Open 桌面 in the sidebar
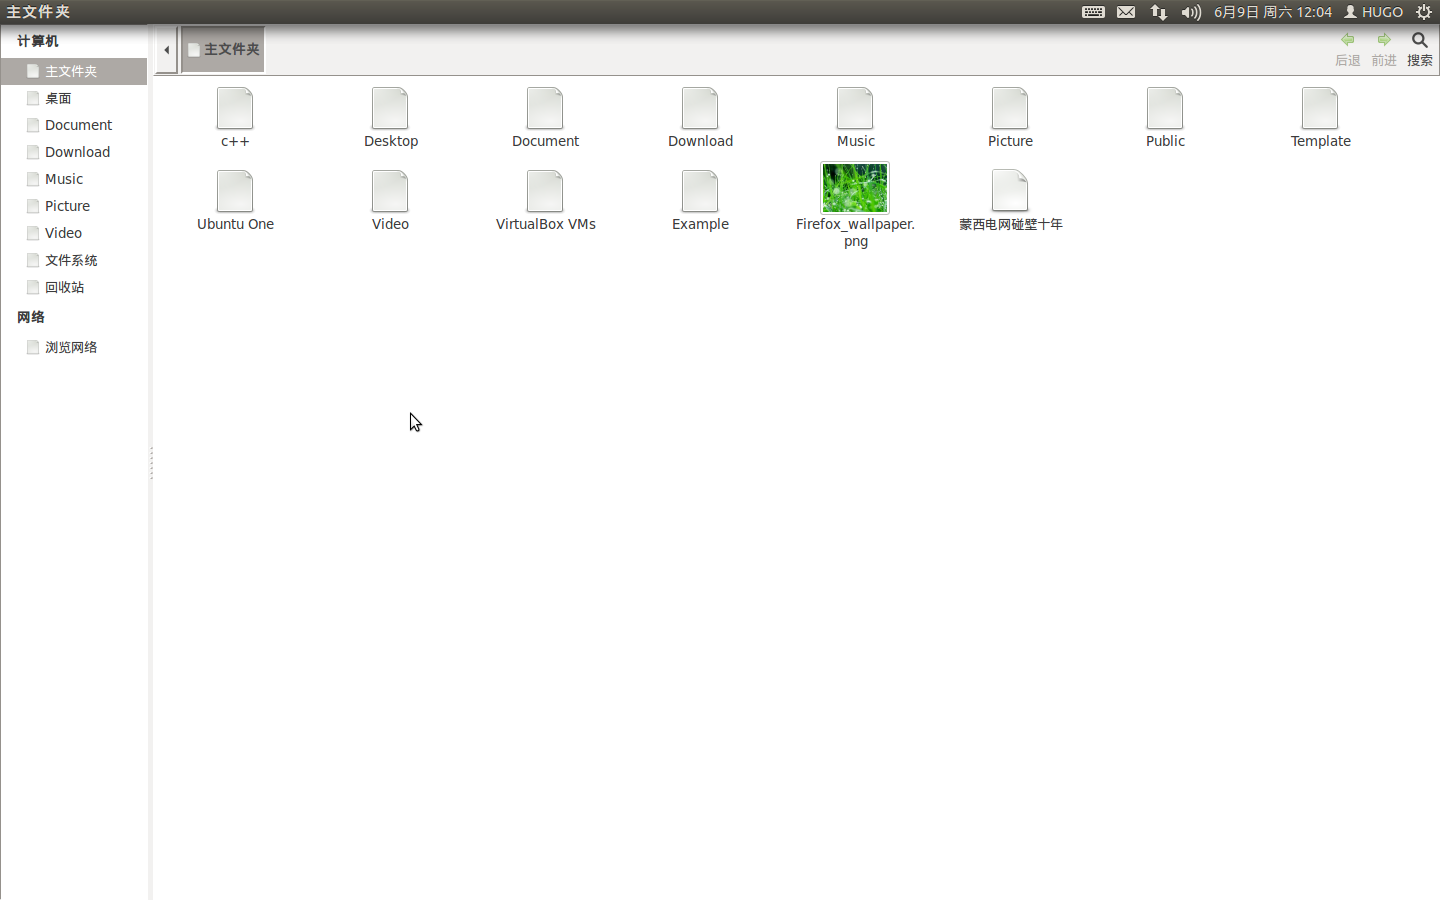The image size is (1440, 900). pos(74,98)
